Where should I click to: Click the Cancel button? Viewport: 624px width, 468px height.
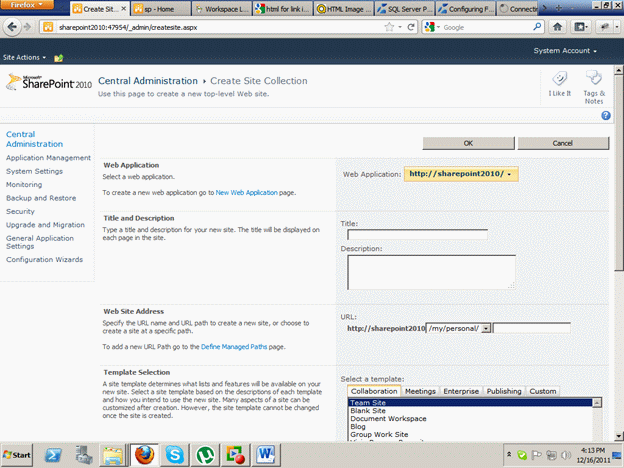coord(563,143)
